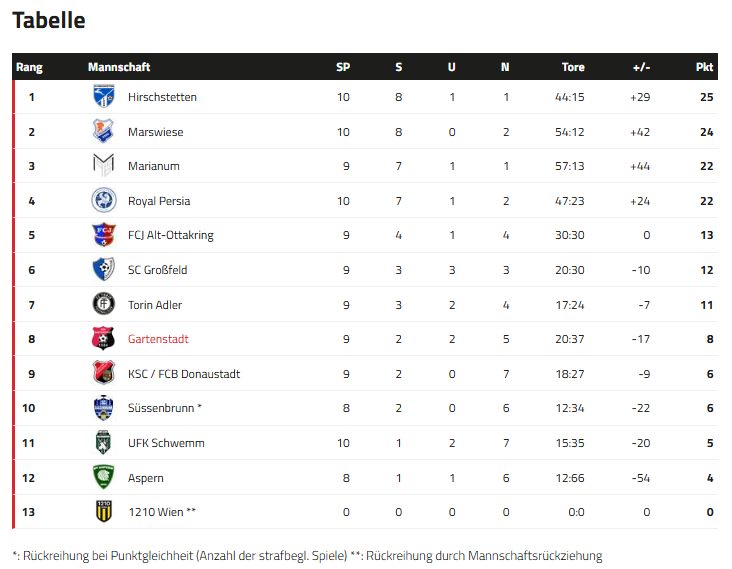This screenshot has height=569, width=732.
Task: Click the KSC / FCB Donaustadt logo
Action: pyautogui.click(x=104, y=374)
